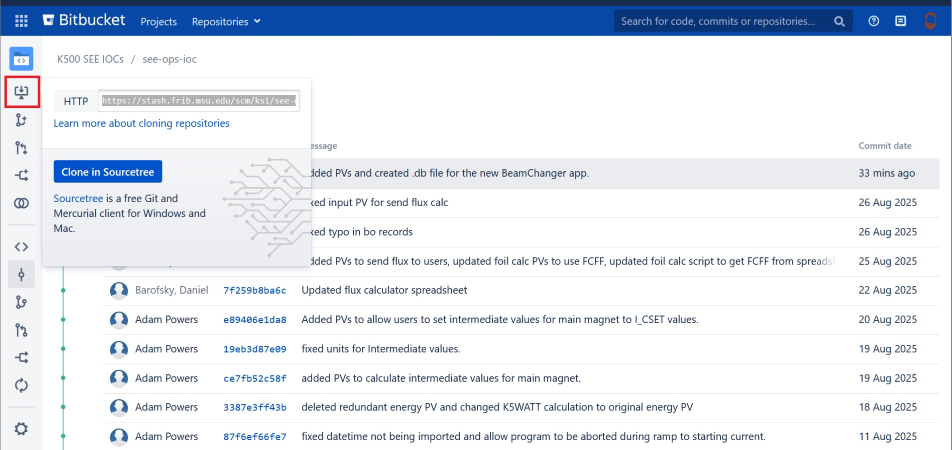The height and width of the screenshot is (450, 952).
Task: Open commit 7f259b8ba6c hash link
Action: click(x=254, y=290)
